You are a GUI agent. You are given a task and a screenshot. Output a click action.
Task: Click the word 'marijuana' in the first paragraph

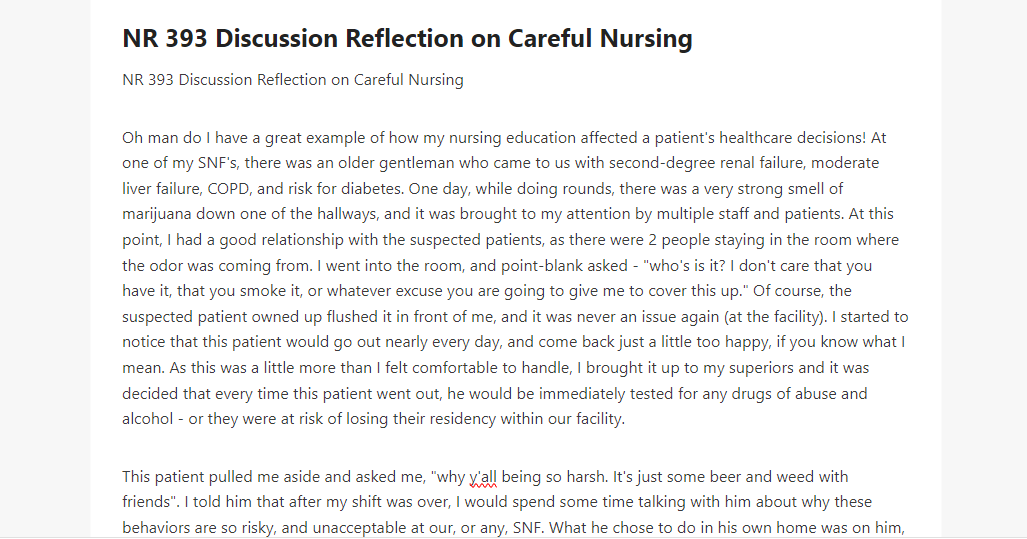coord(157,214)
